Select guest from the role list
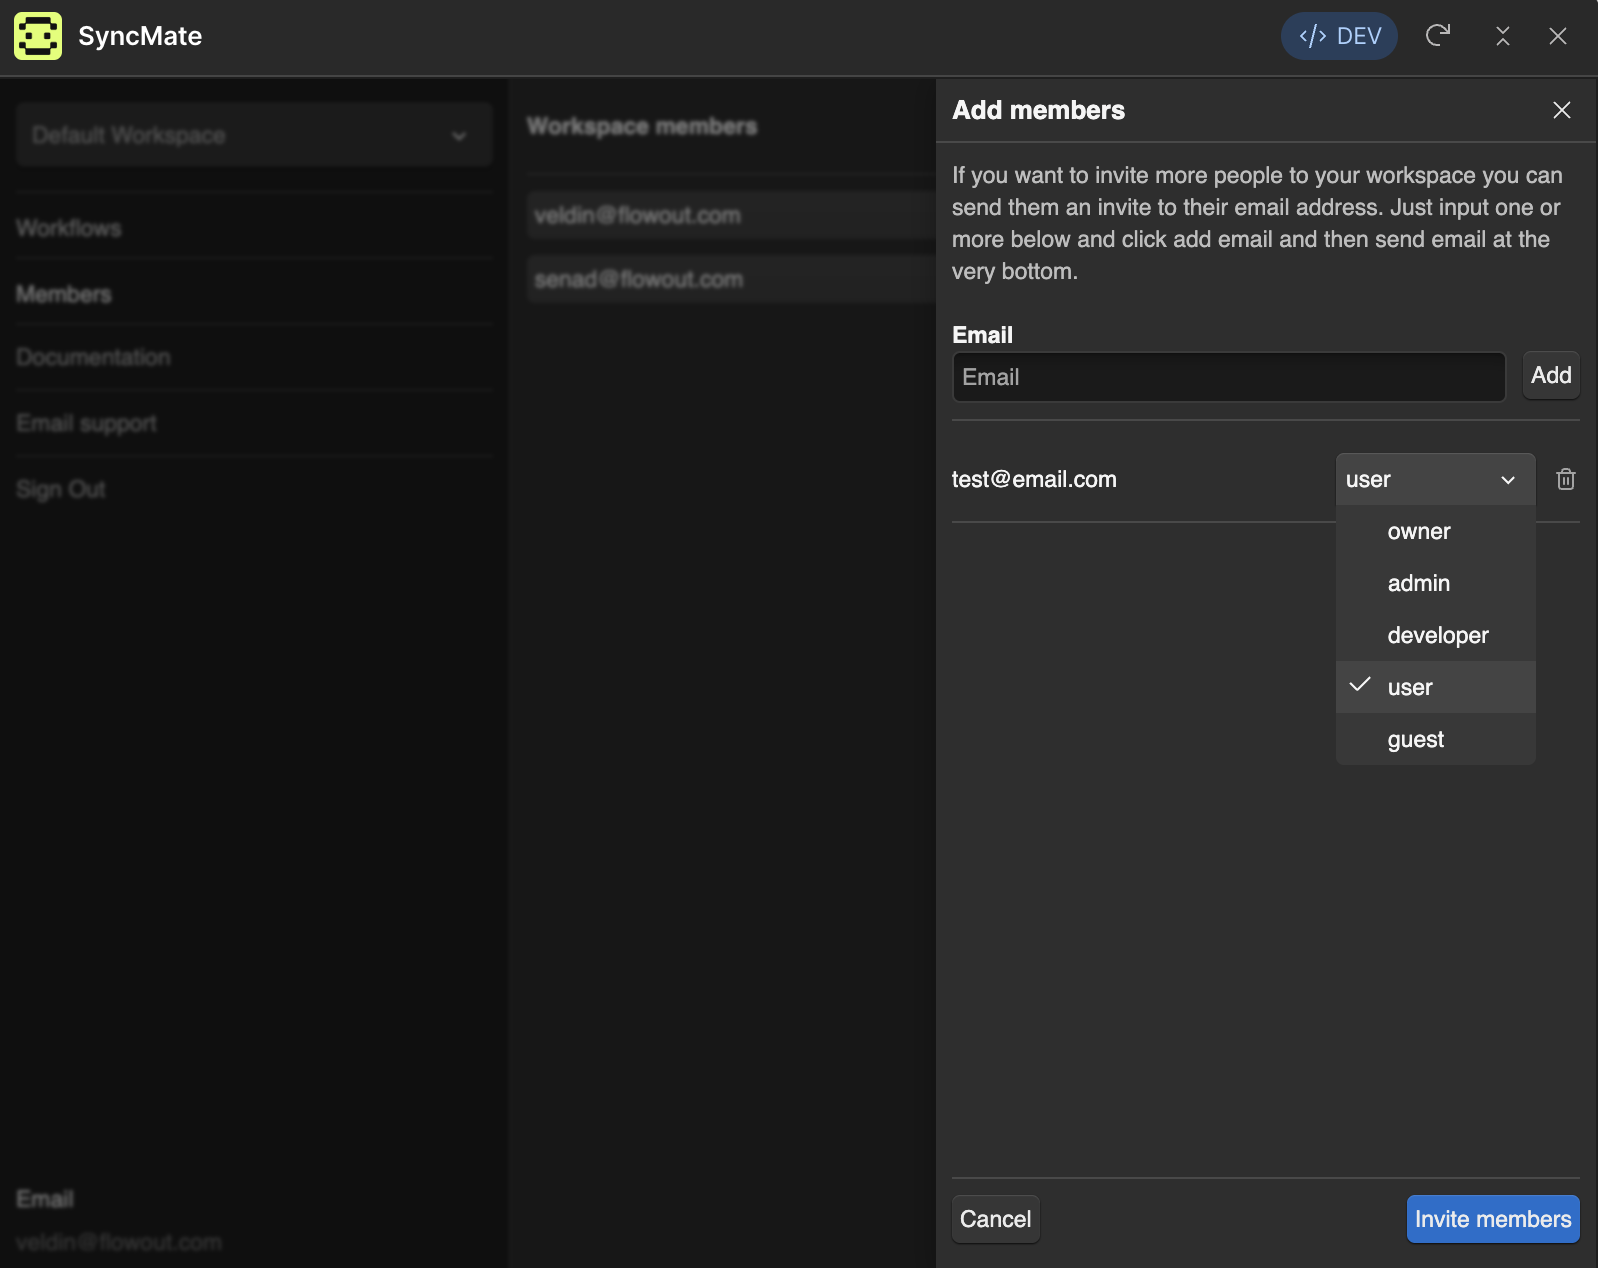The width and height of the screenshot is (1598, 1268). (x=1415, y=740)
